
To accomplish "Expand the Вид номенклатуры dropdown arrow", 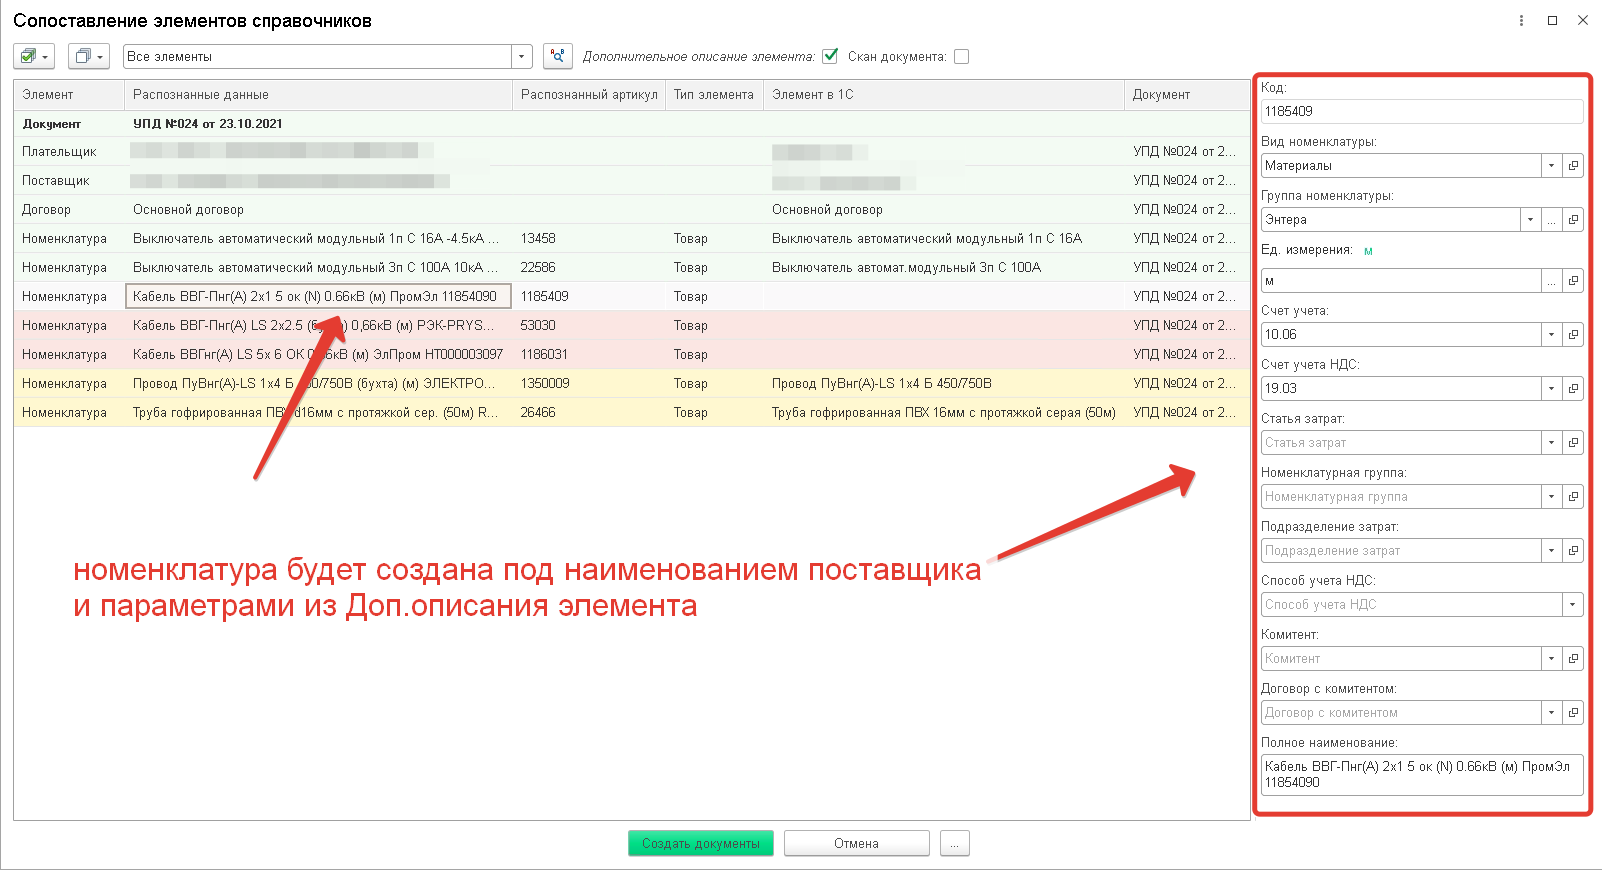I will 1551,166.
